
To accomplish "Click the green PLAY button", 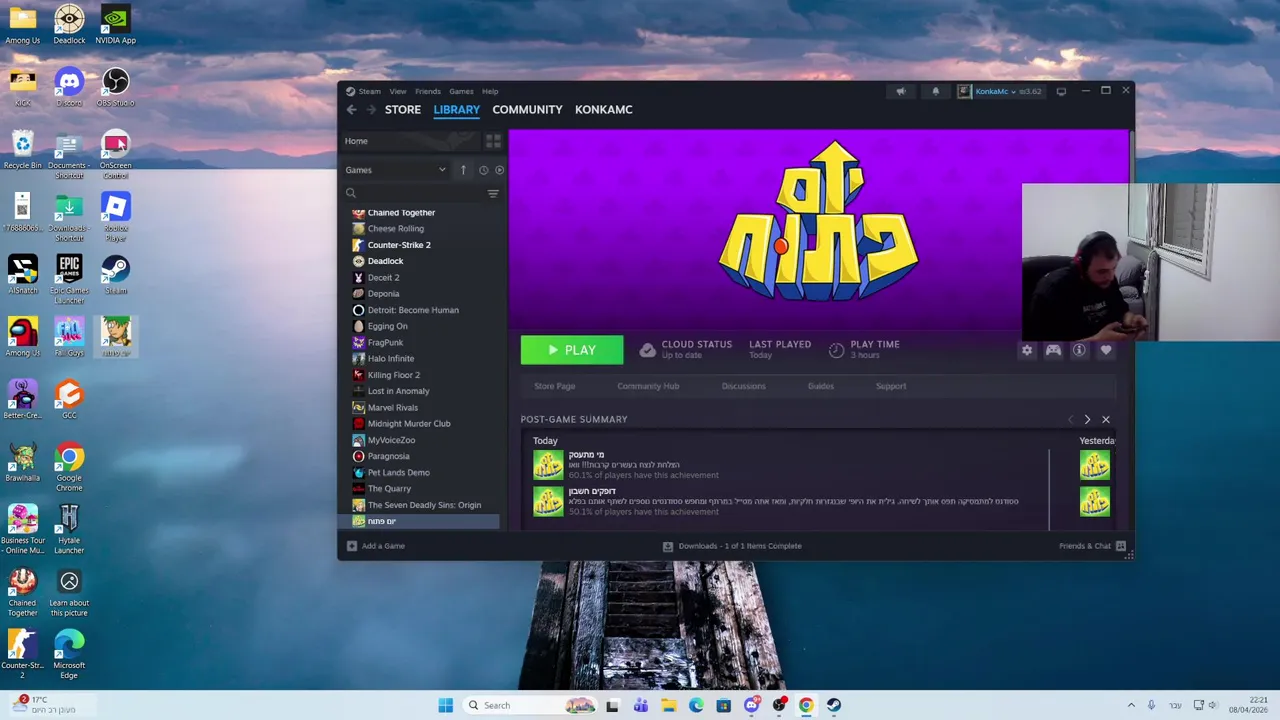I will click(571, 350).
